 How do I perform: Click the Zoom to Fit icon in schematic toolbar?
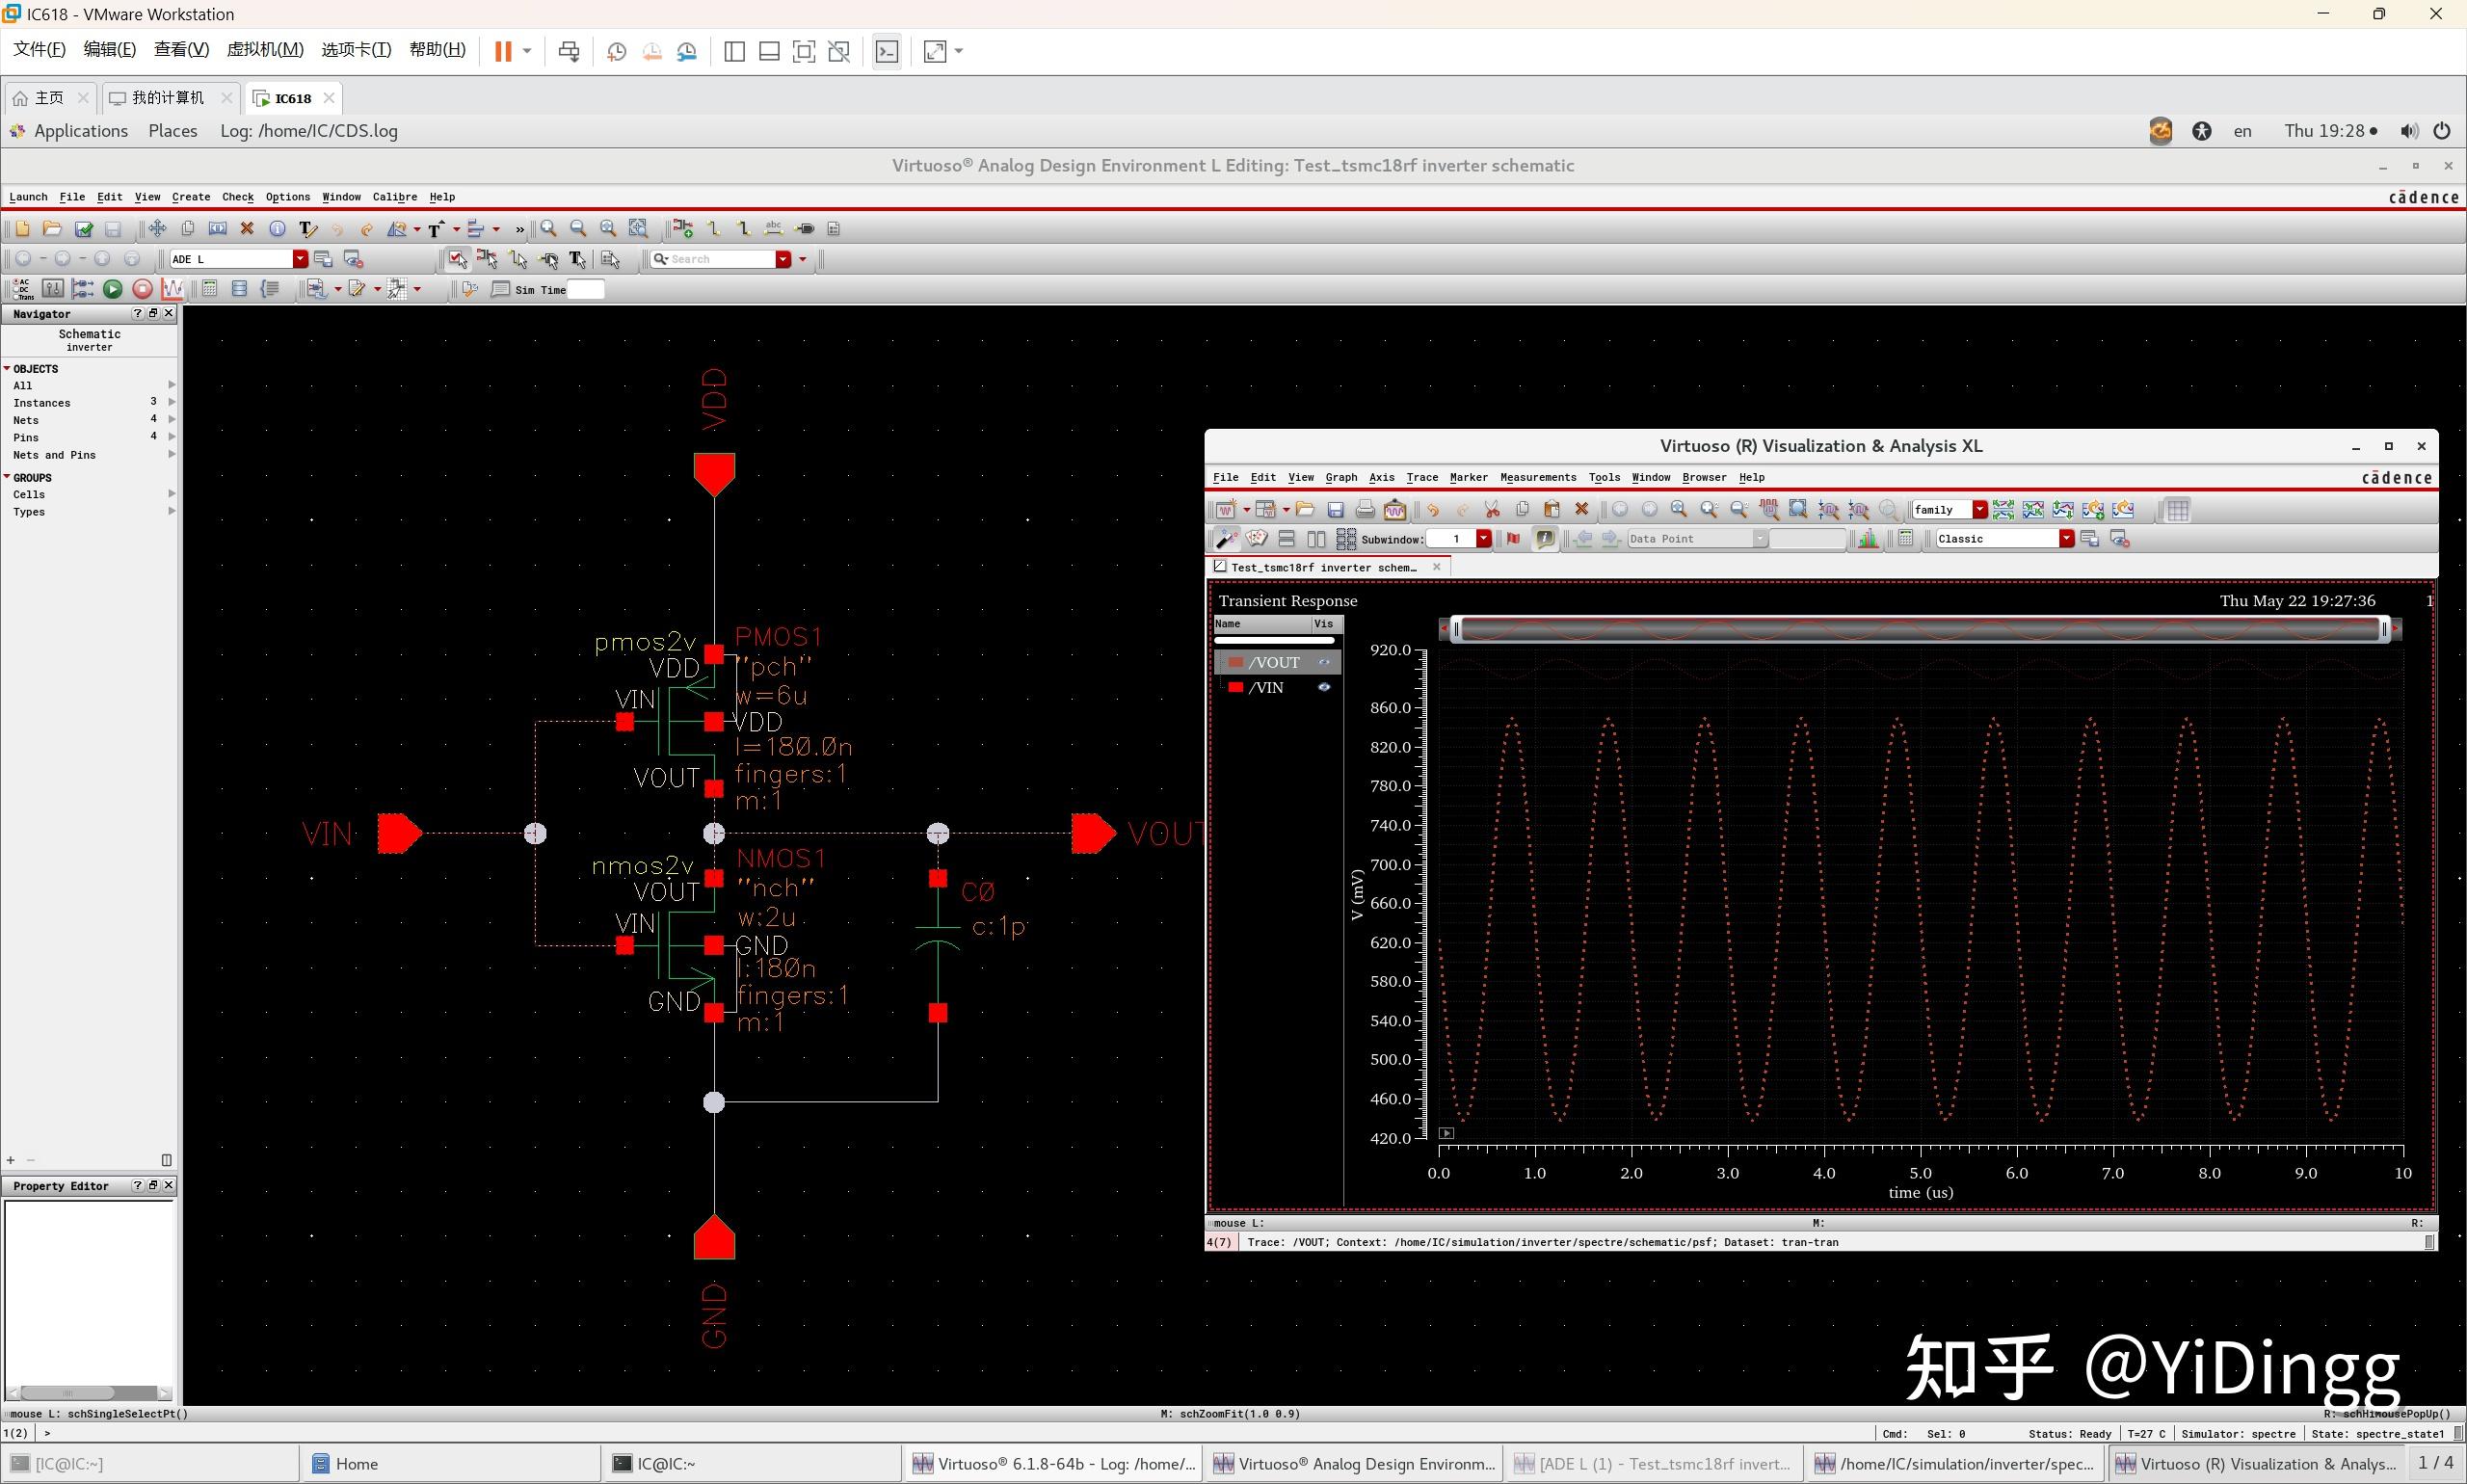pos(608,229)
